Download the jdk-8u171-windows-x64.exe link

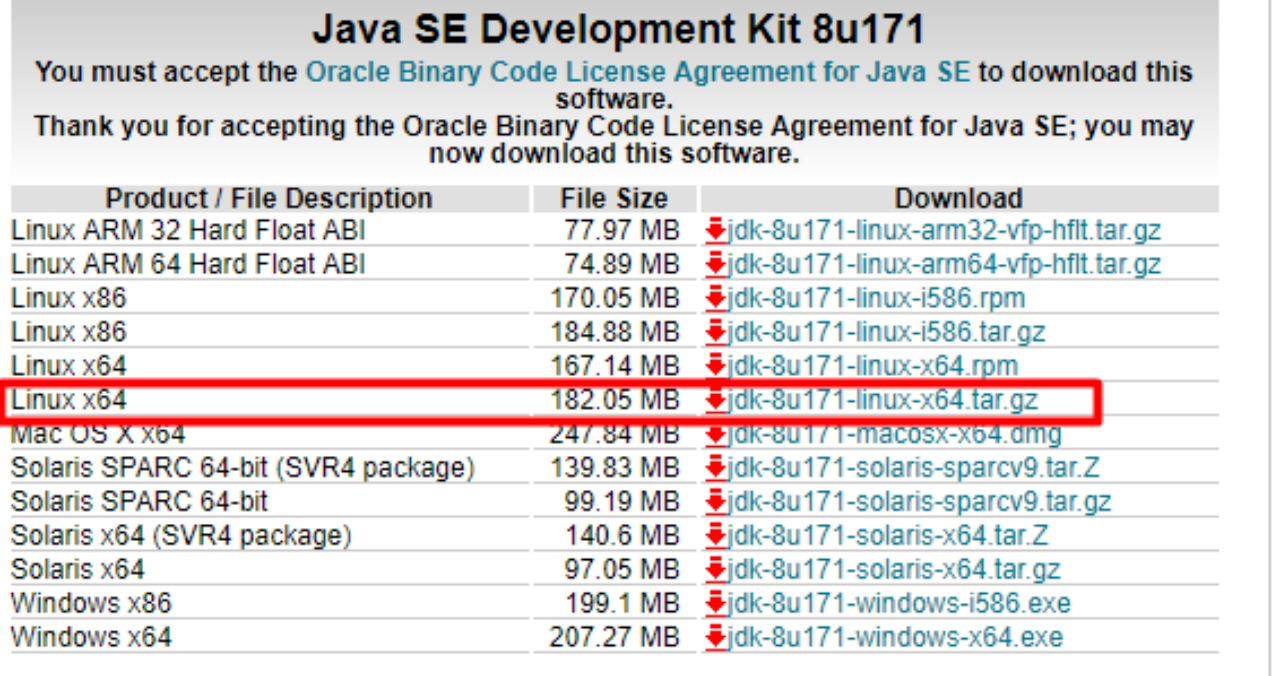pos(895,637)
